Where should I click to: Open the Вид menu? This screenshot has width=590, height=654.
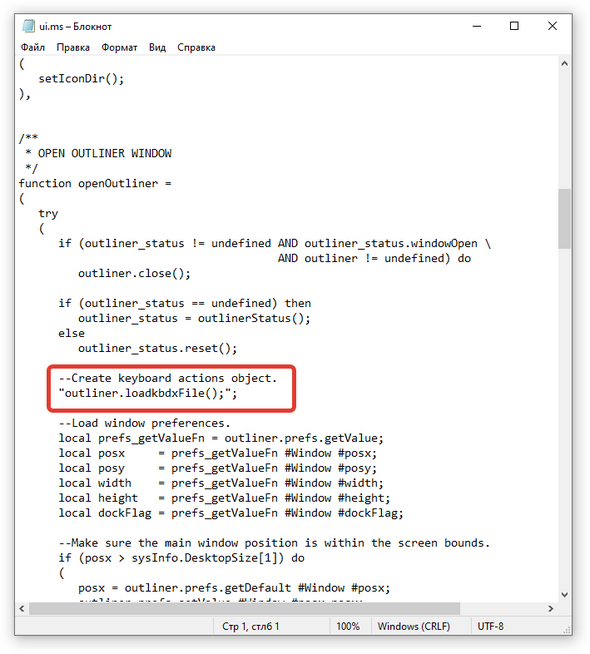coord(157,48)
